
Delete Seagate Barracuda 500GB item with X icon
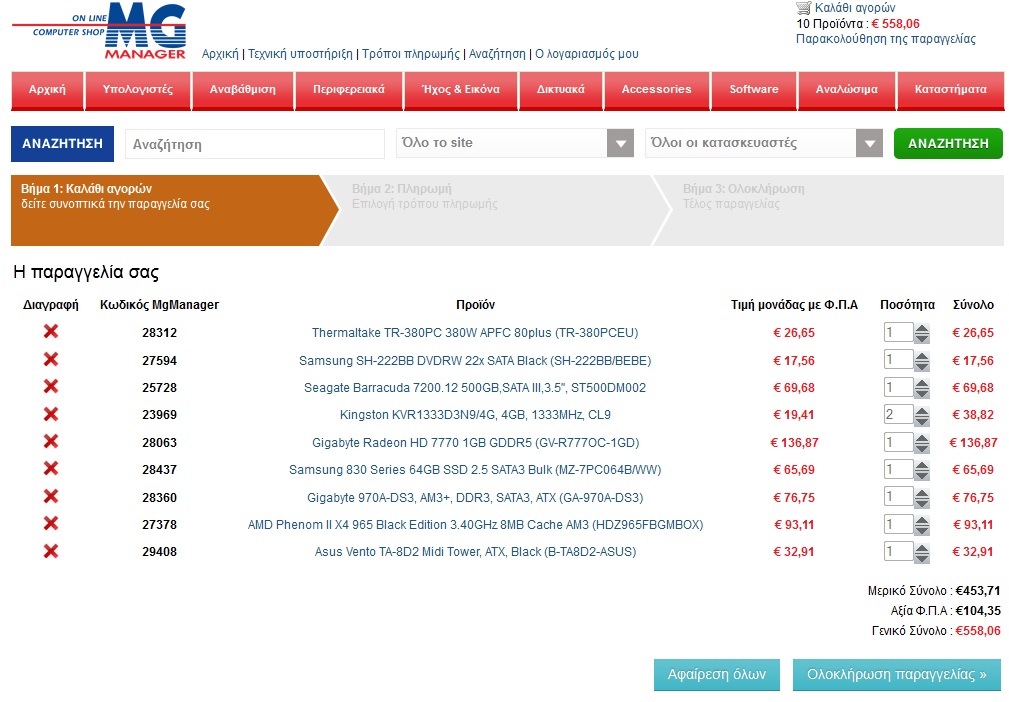(51, 386)
